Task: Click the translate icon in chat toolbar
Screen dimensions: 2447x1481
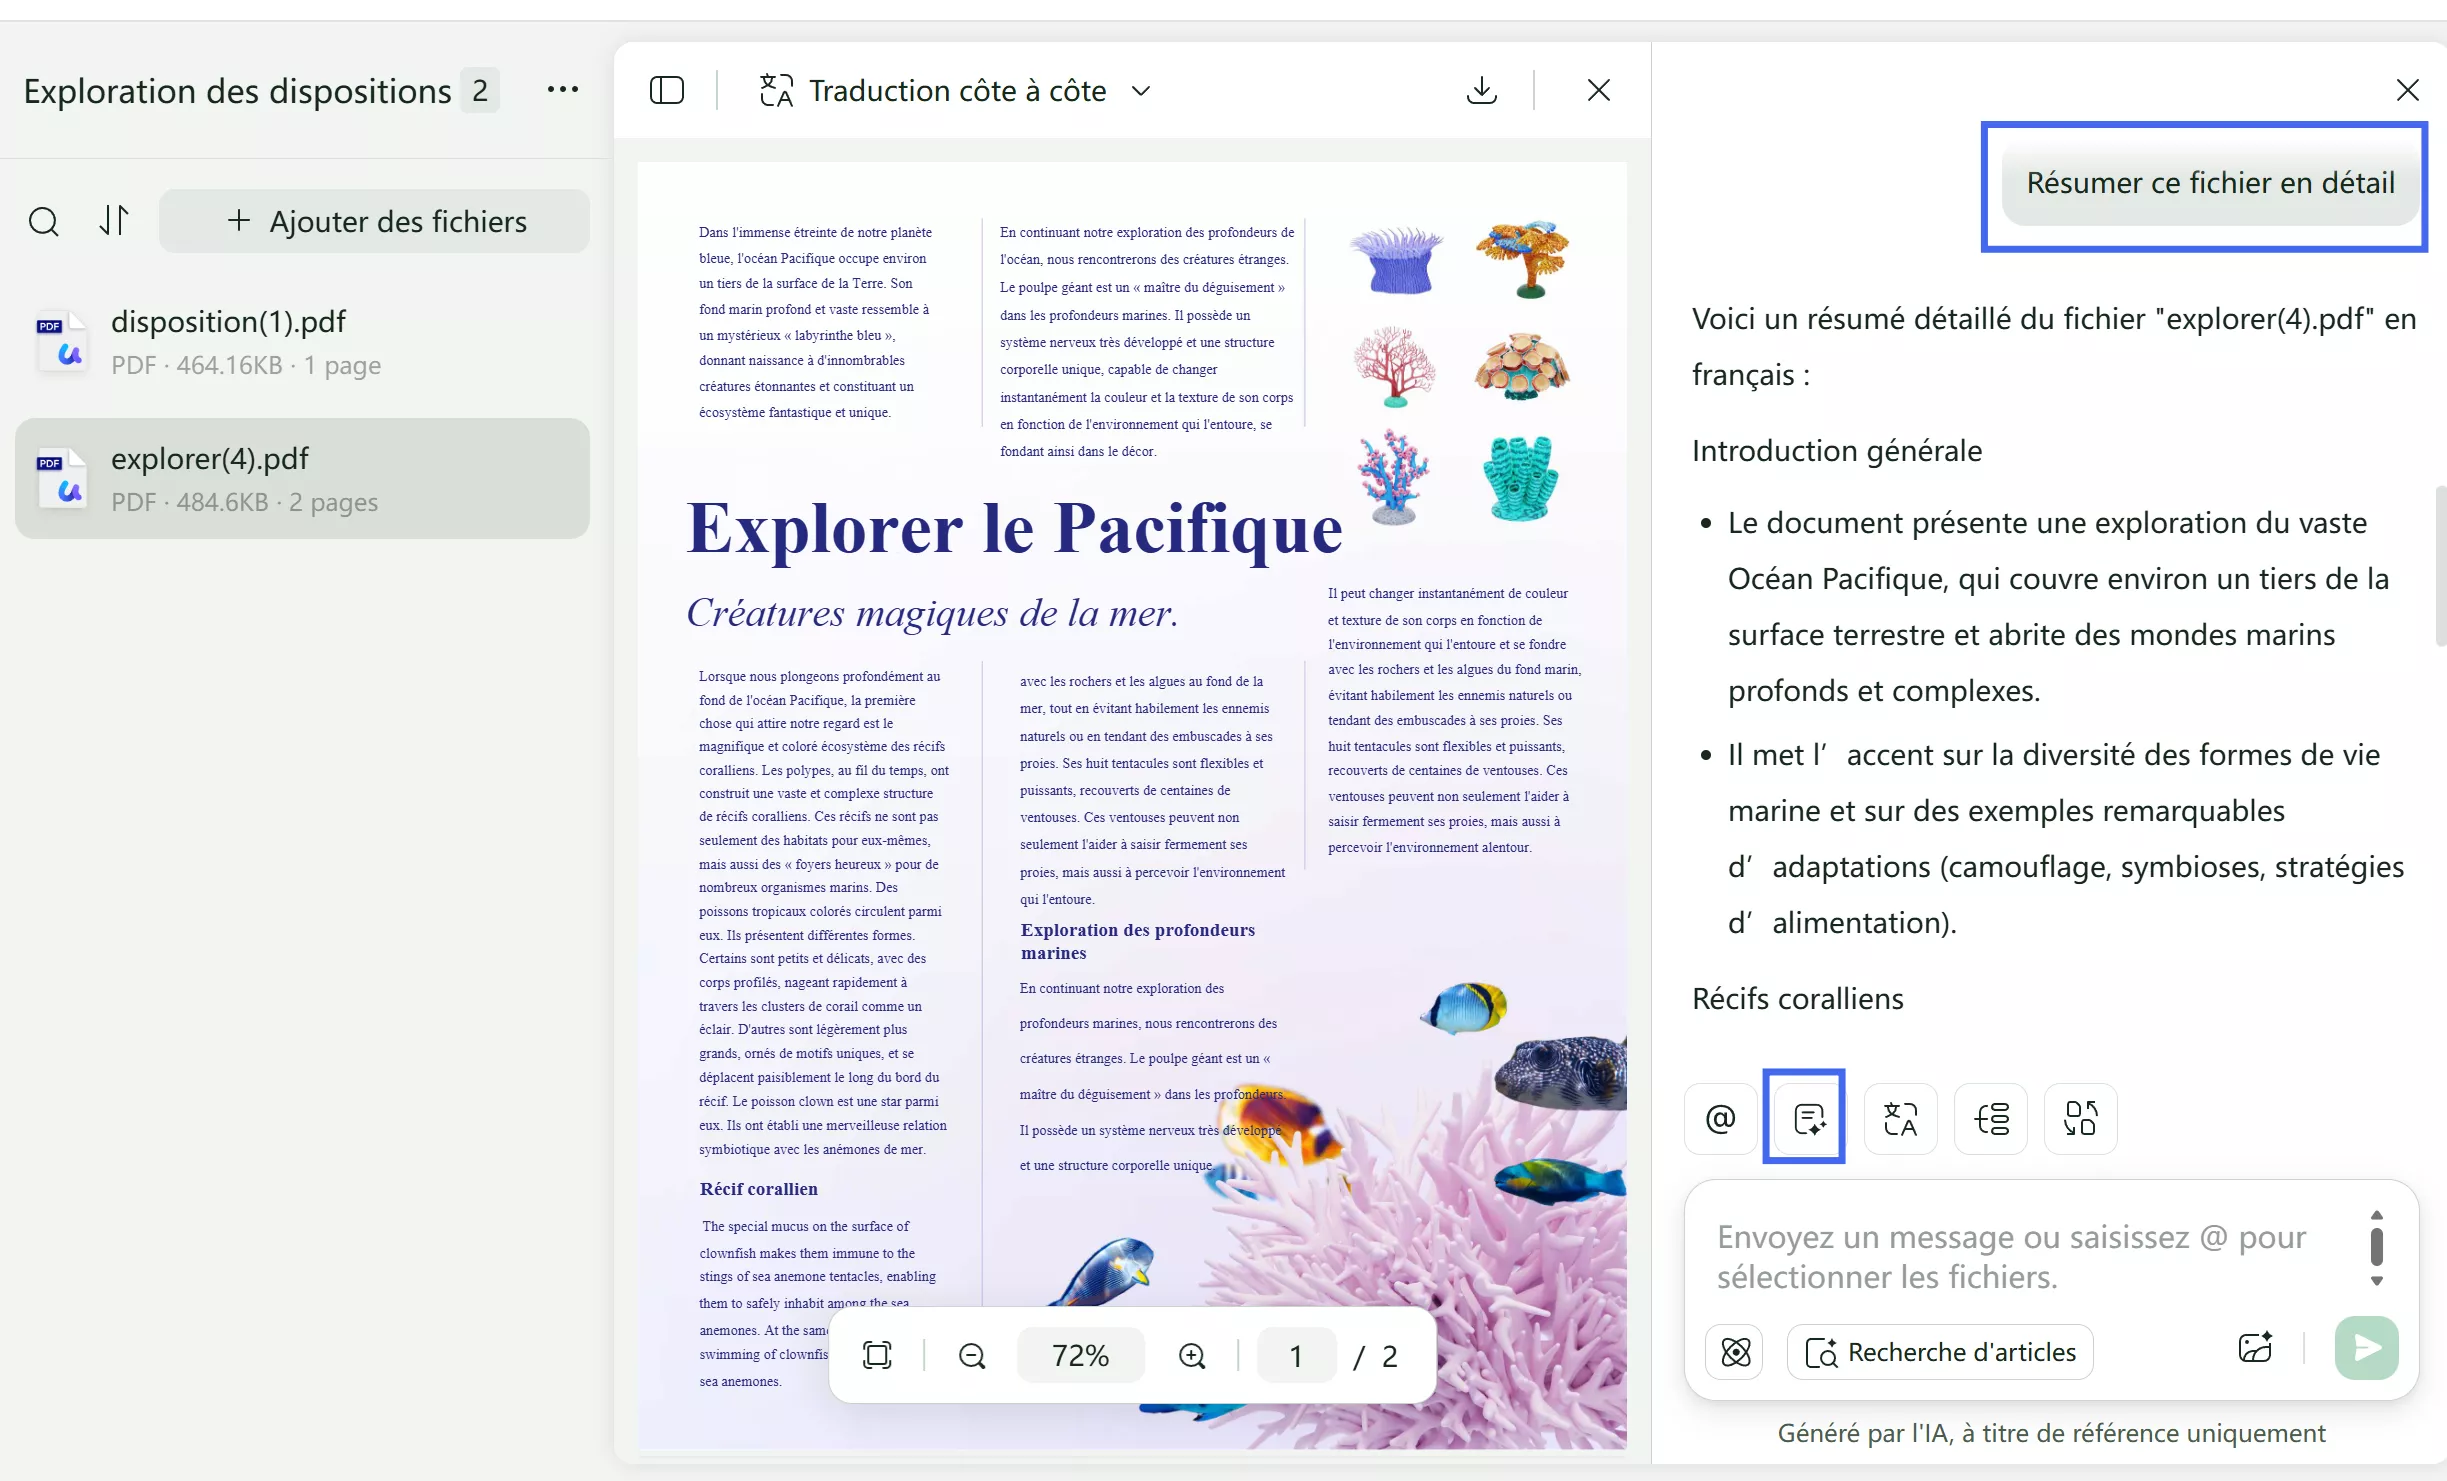Action: (x=1900, y=1119)
